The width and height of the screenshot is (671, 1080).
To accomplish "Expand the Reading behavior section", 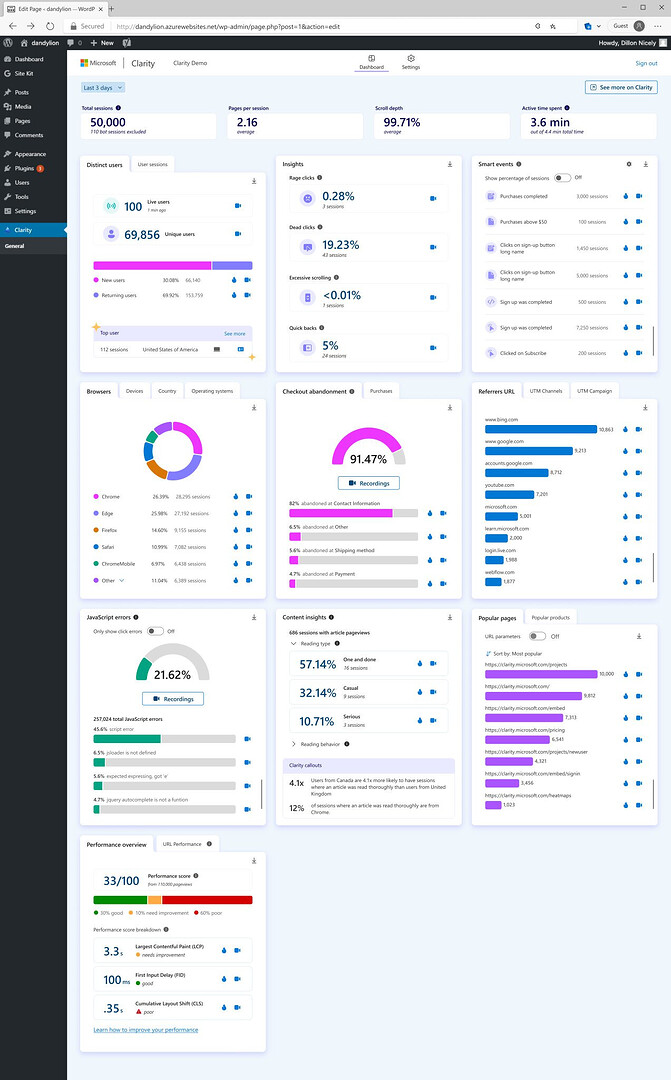I will tap(293, 744).
